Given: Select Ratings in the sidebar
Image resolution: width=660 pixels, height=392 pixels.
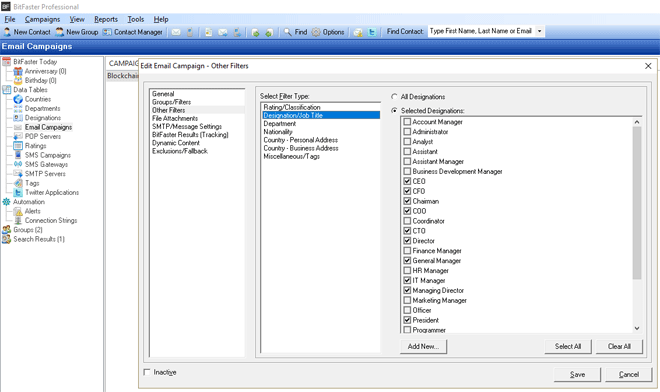Looking at the screenshot, I should [x=35, y=146].
